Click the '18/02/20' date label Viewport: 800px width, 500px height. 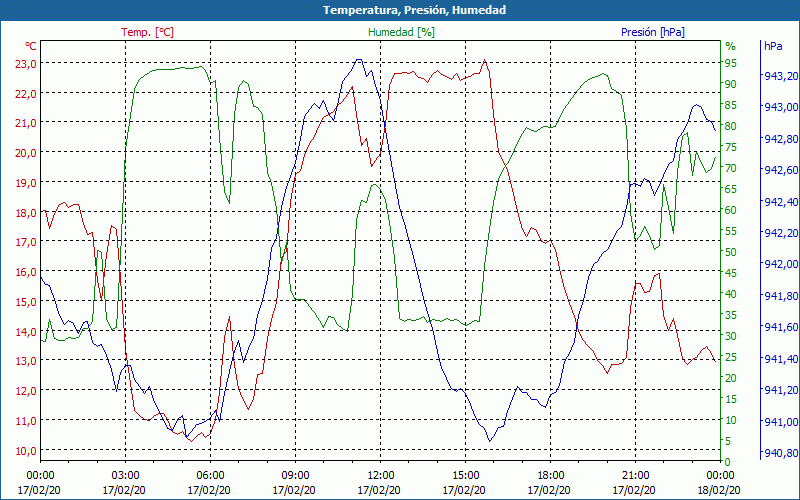click(719, 490)
